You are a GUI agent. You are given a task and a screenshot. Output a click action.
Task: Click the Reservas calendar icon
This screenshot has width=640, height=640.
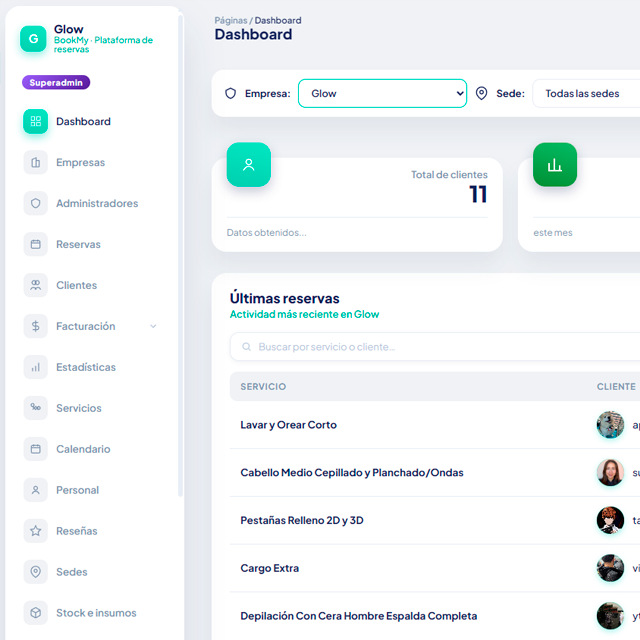click(x=36, y=244)
